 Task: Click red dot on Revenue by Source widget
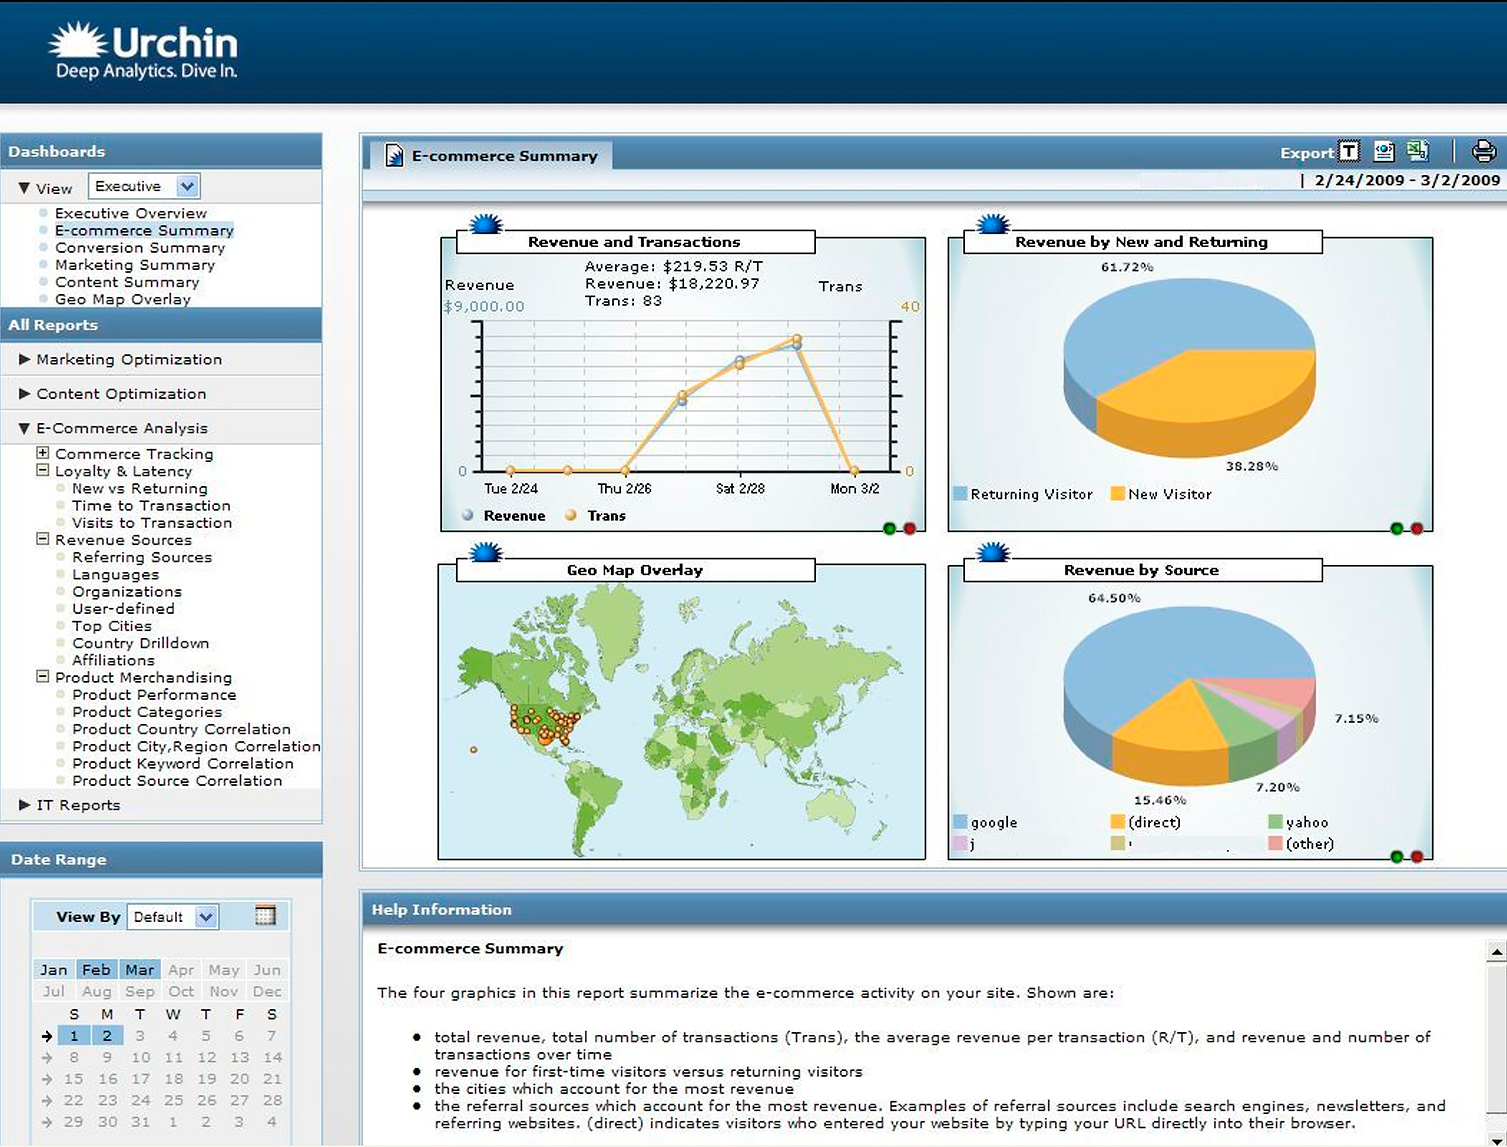coord(1416,856)
